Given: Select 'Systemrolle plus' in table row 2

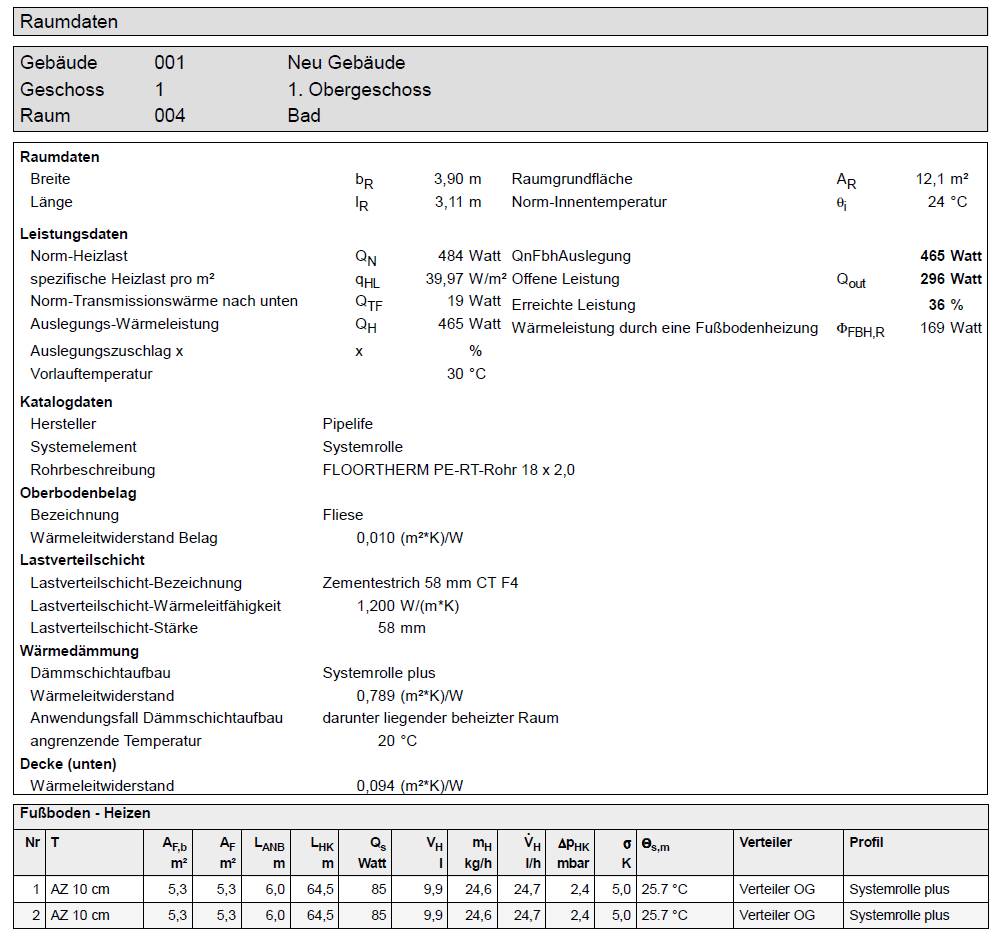Looking at the screenshot, I should click(x=899, y=916).
